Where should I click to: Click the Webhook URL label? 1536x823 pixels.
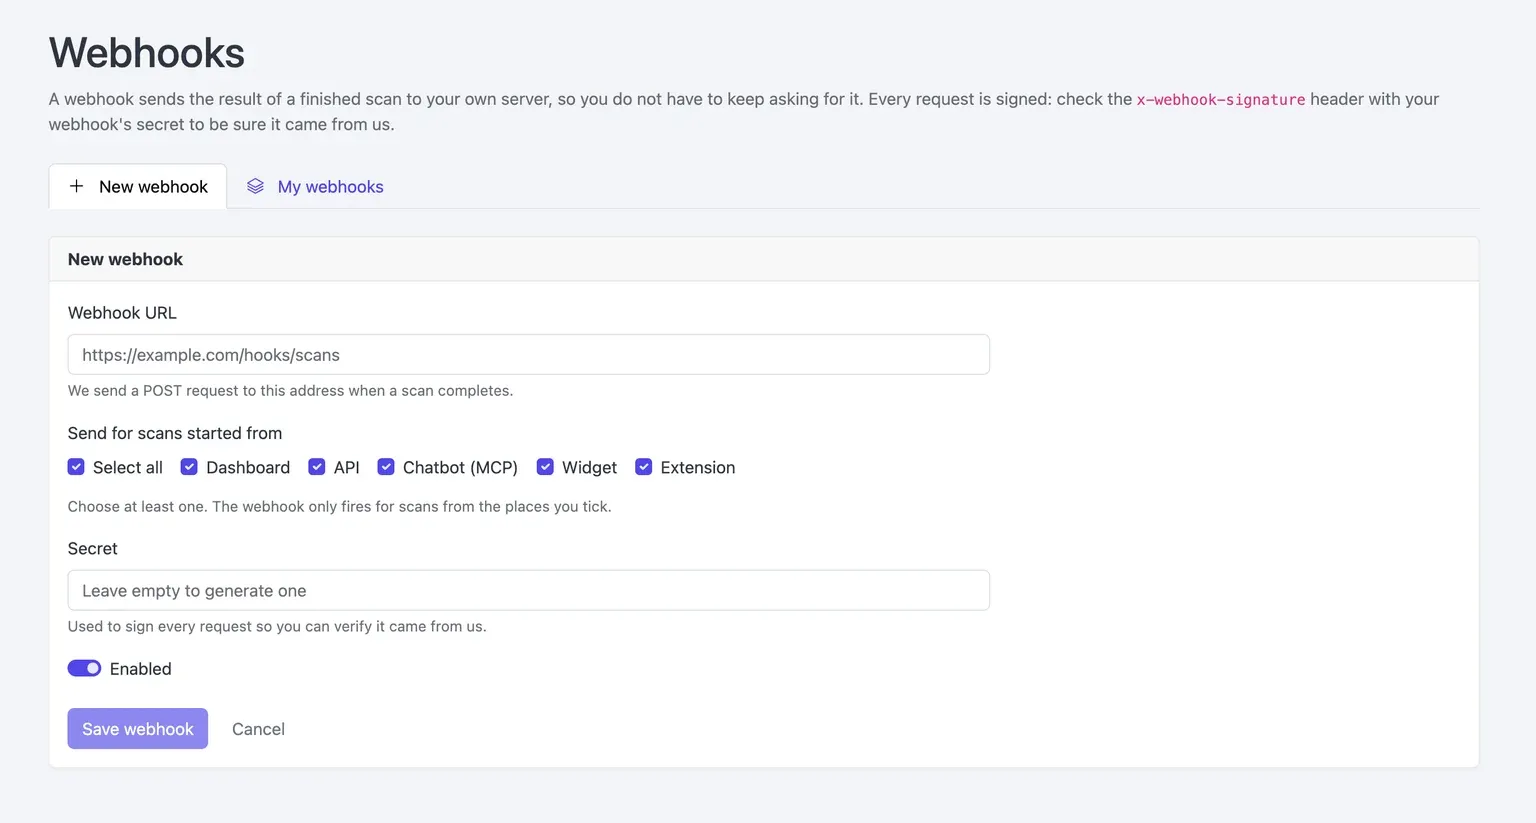[122, 313]
